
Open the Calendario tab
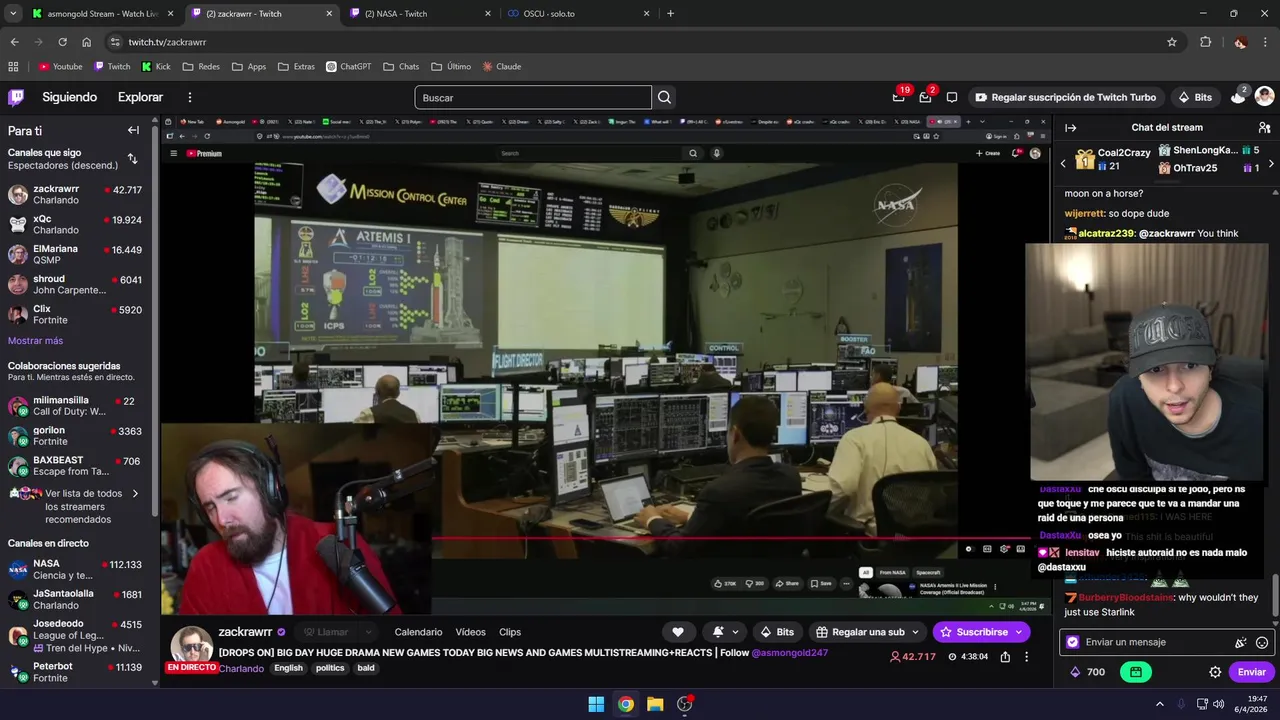[x=418, y=632]
